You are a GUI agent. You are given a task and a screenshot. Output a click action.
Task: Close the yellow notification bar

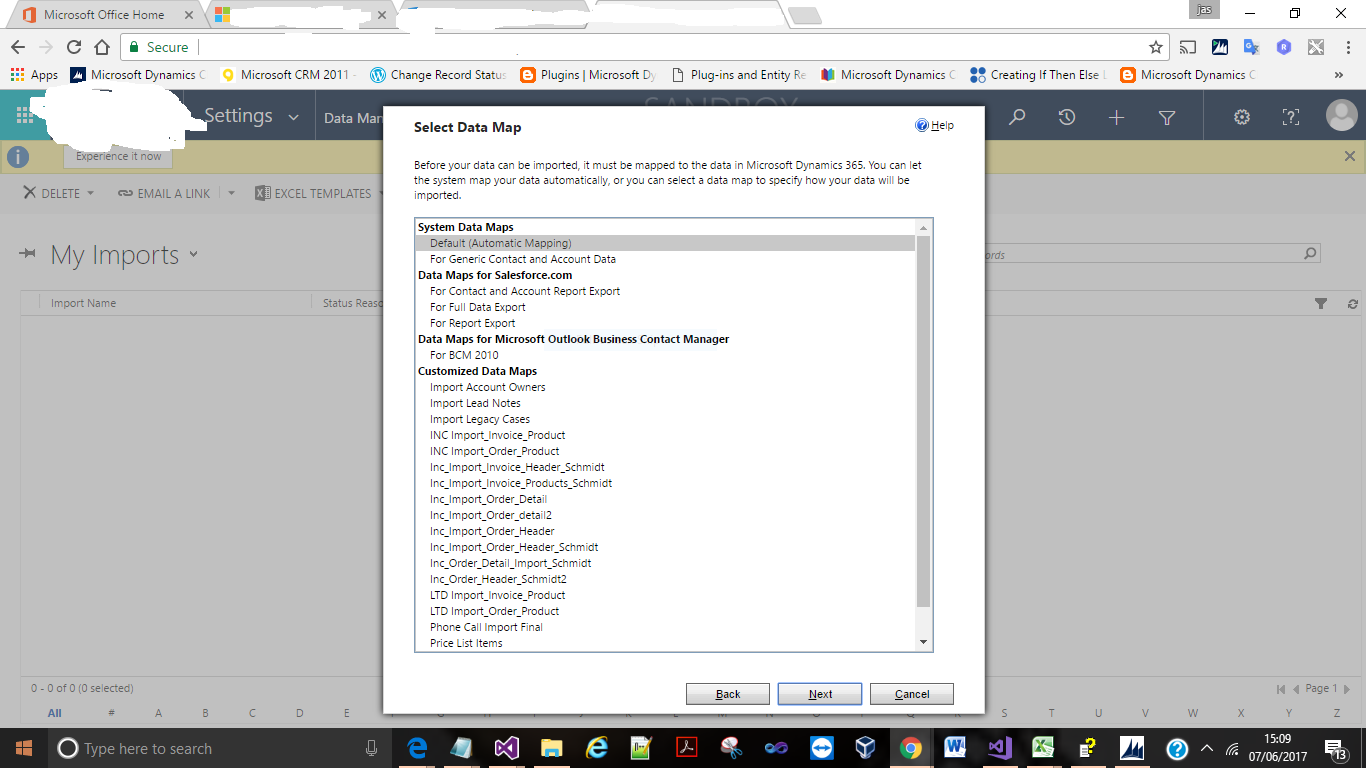pos(1349,156)
